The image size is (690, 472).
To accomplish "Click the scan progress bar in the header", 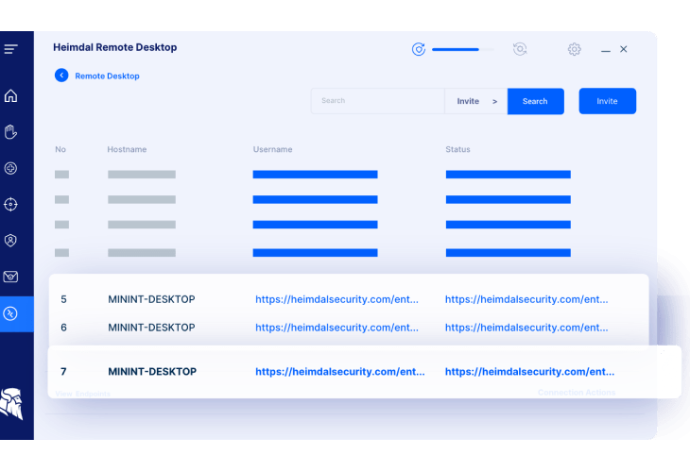I will 463,50.
